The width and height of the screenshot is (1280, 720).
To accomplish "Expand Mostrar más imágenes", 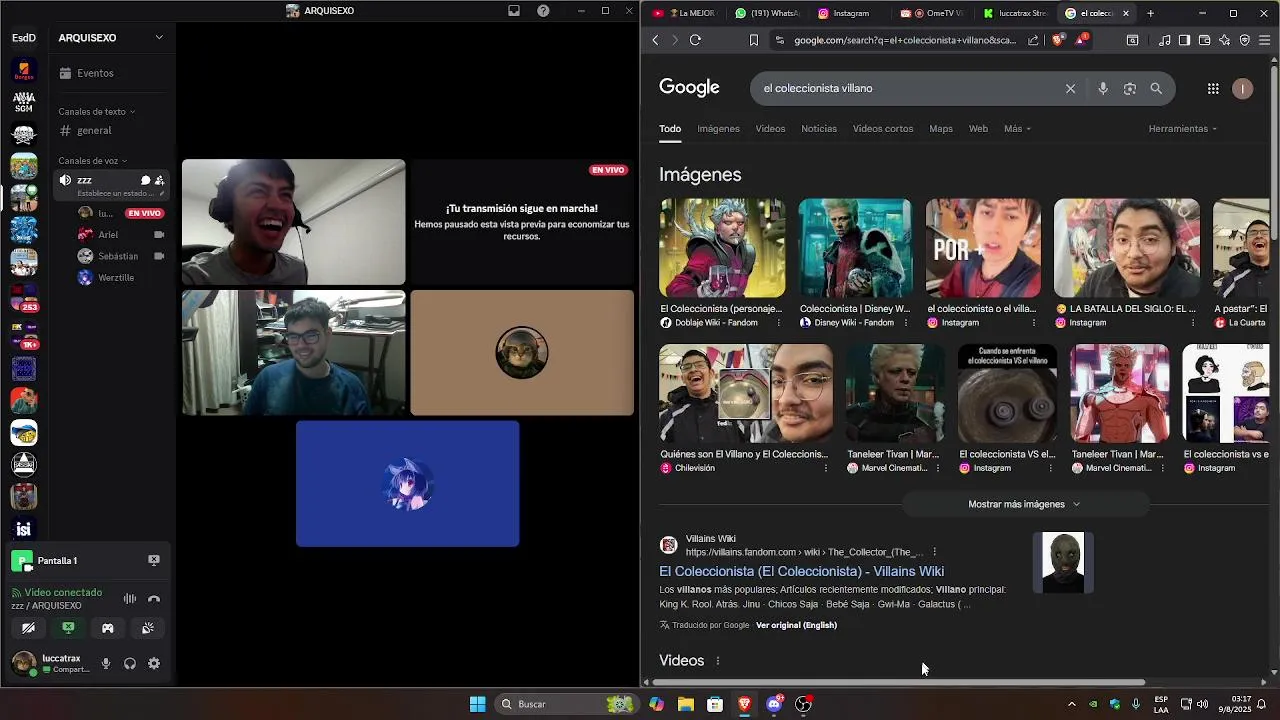I will coord(1025,504).
